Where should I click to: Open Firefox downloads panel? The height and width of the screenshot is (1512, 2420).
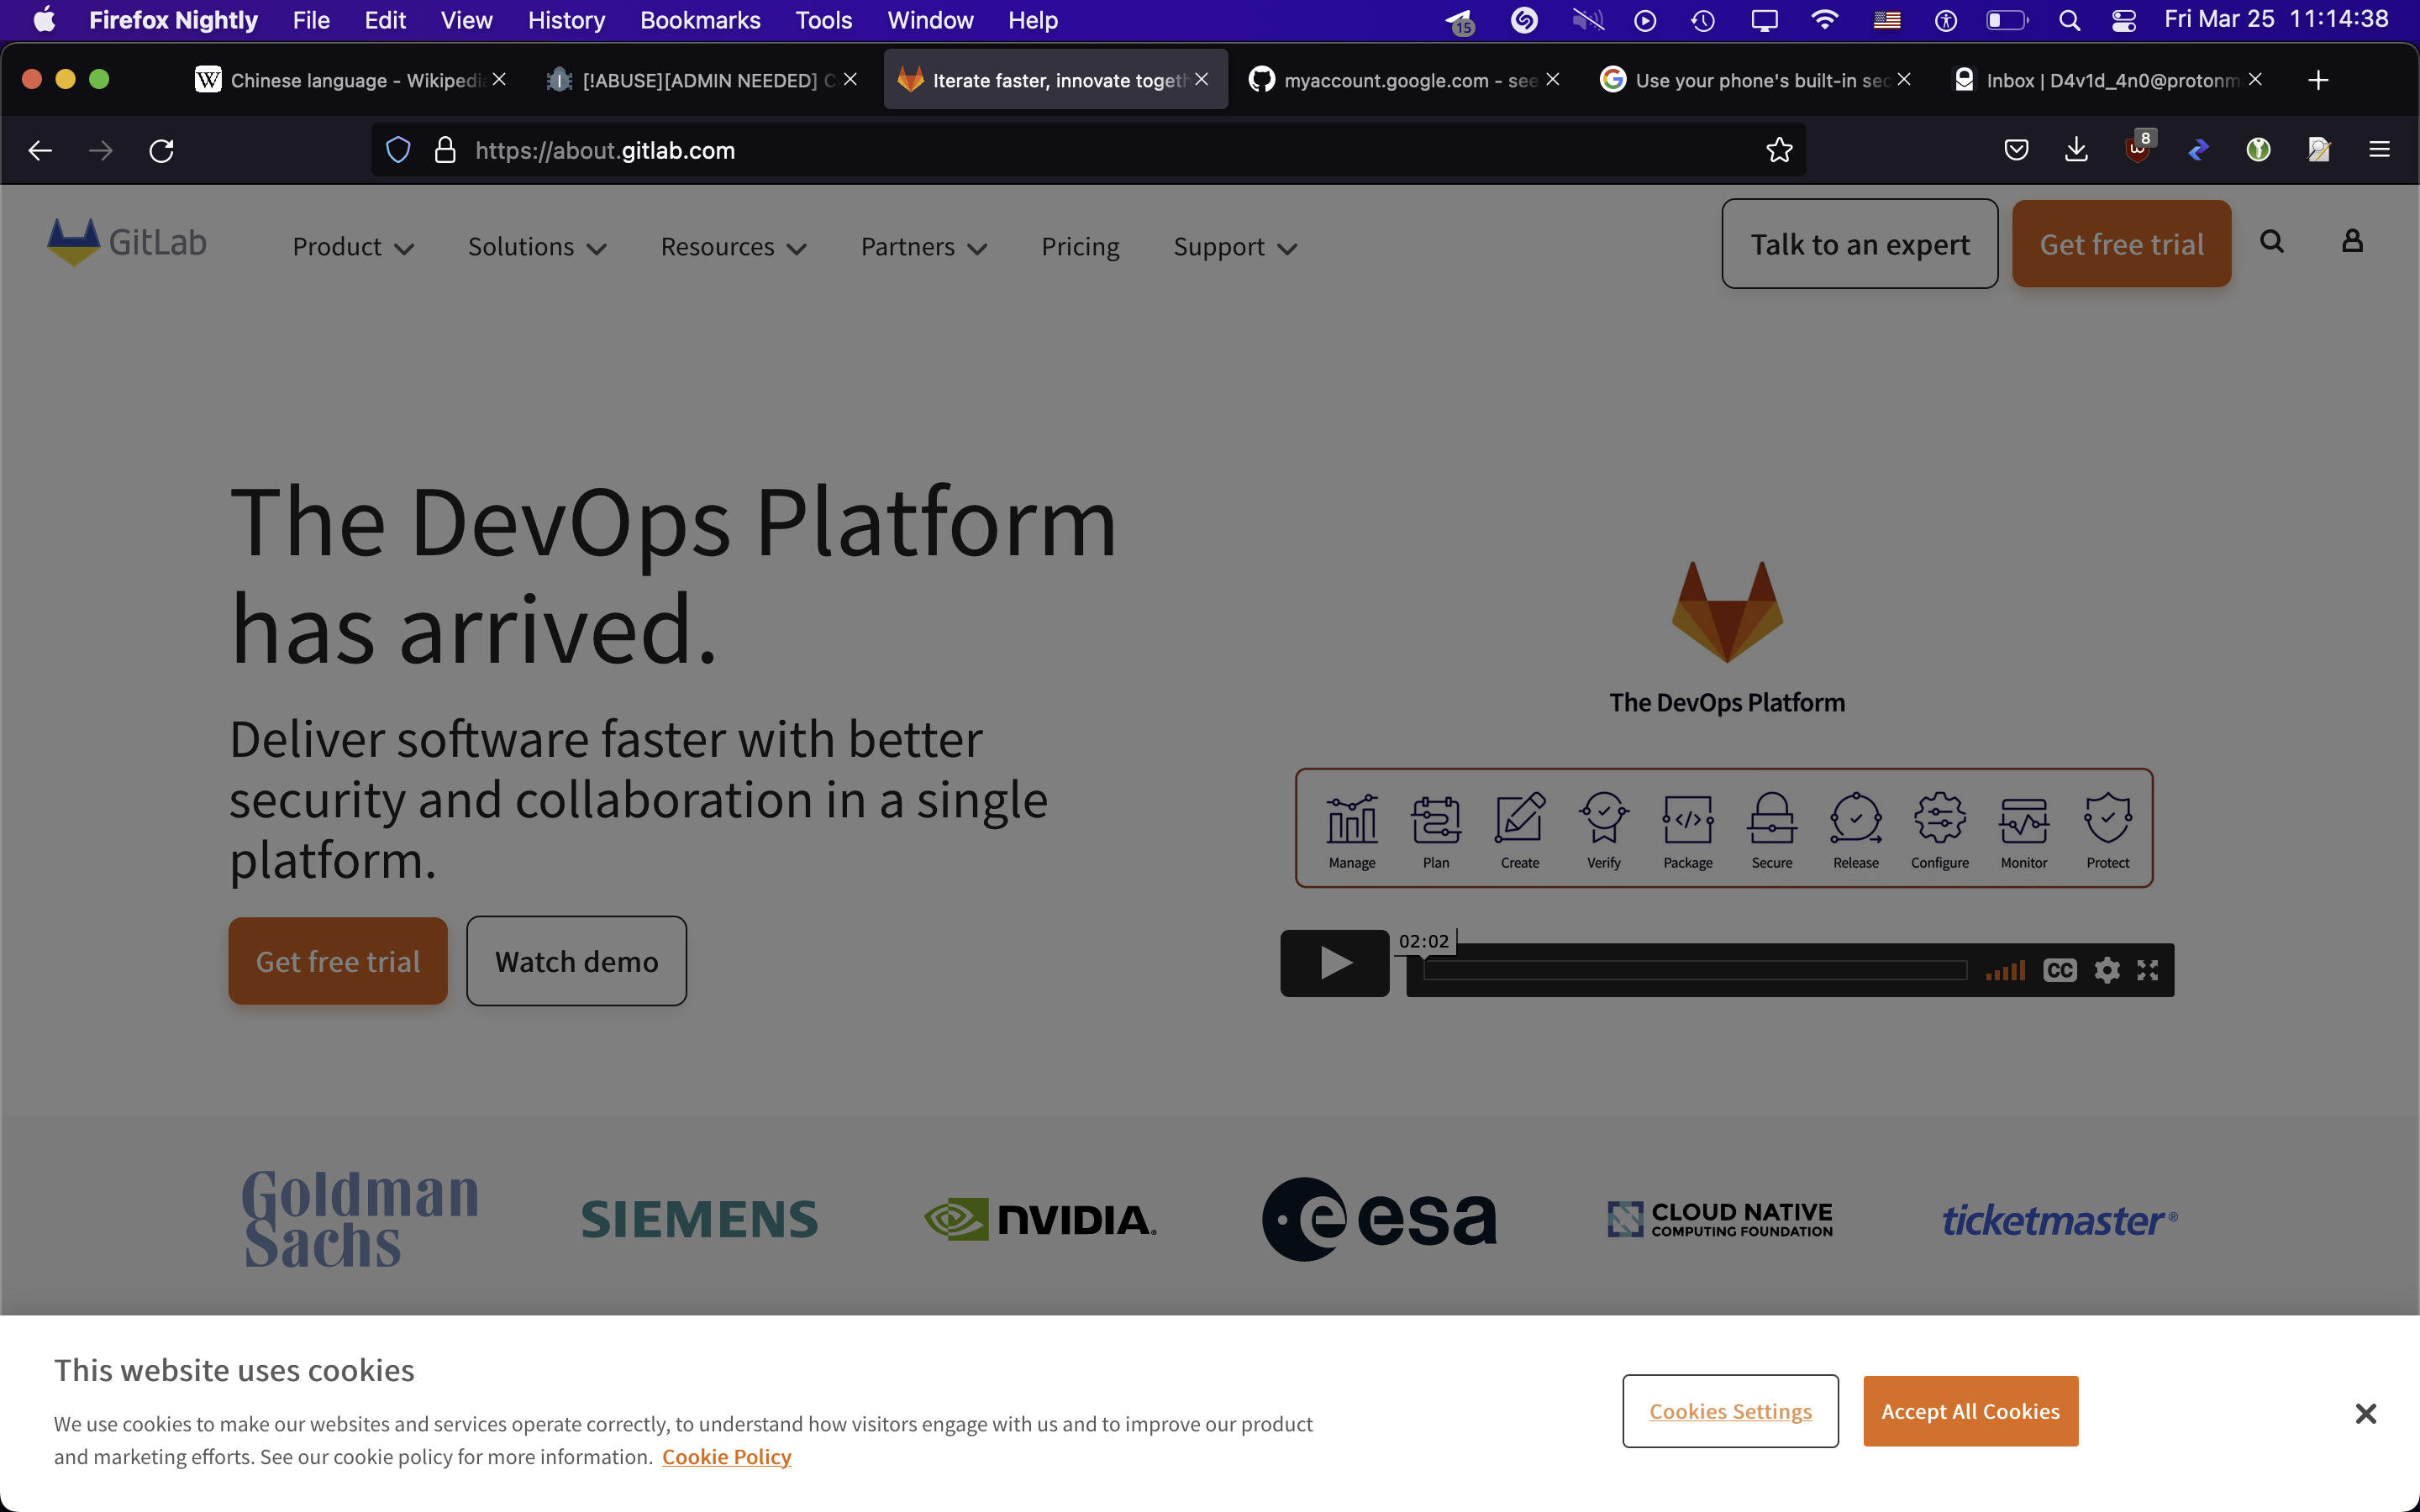2076,150
